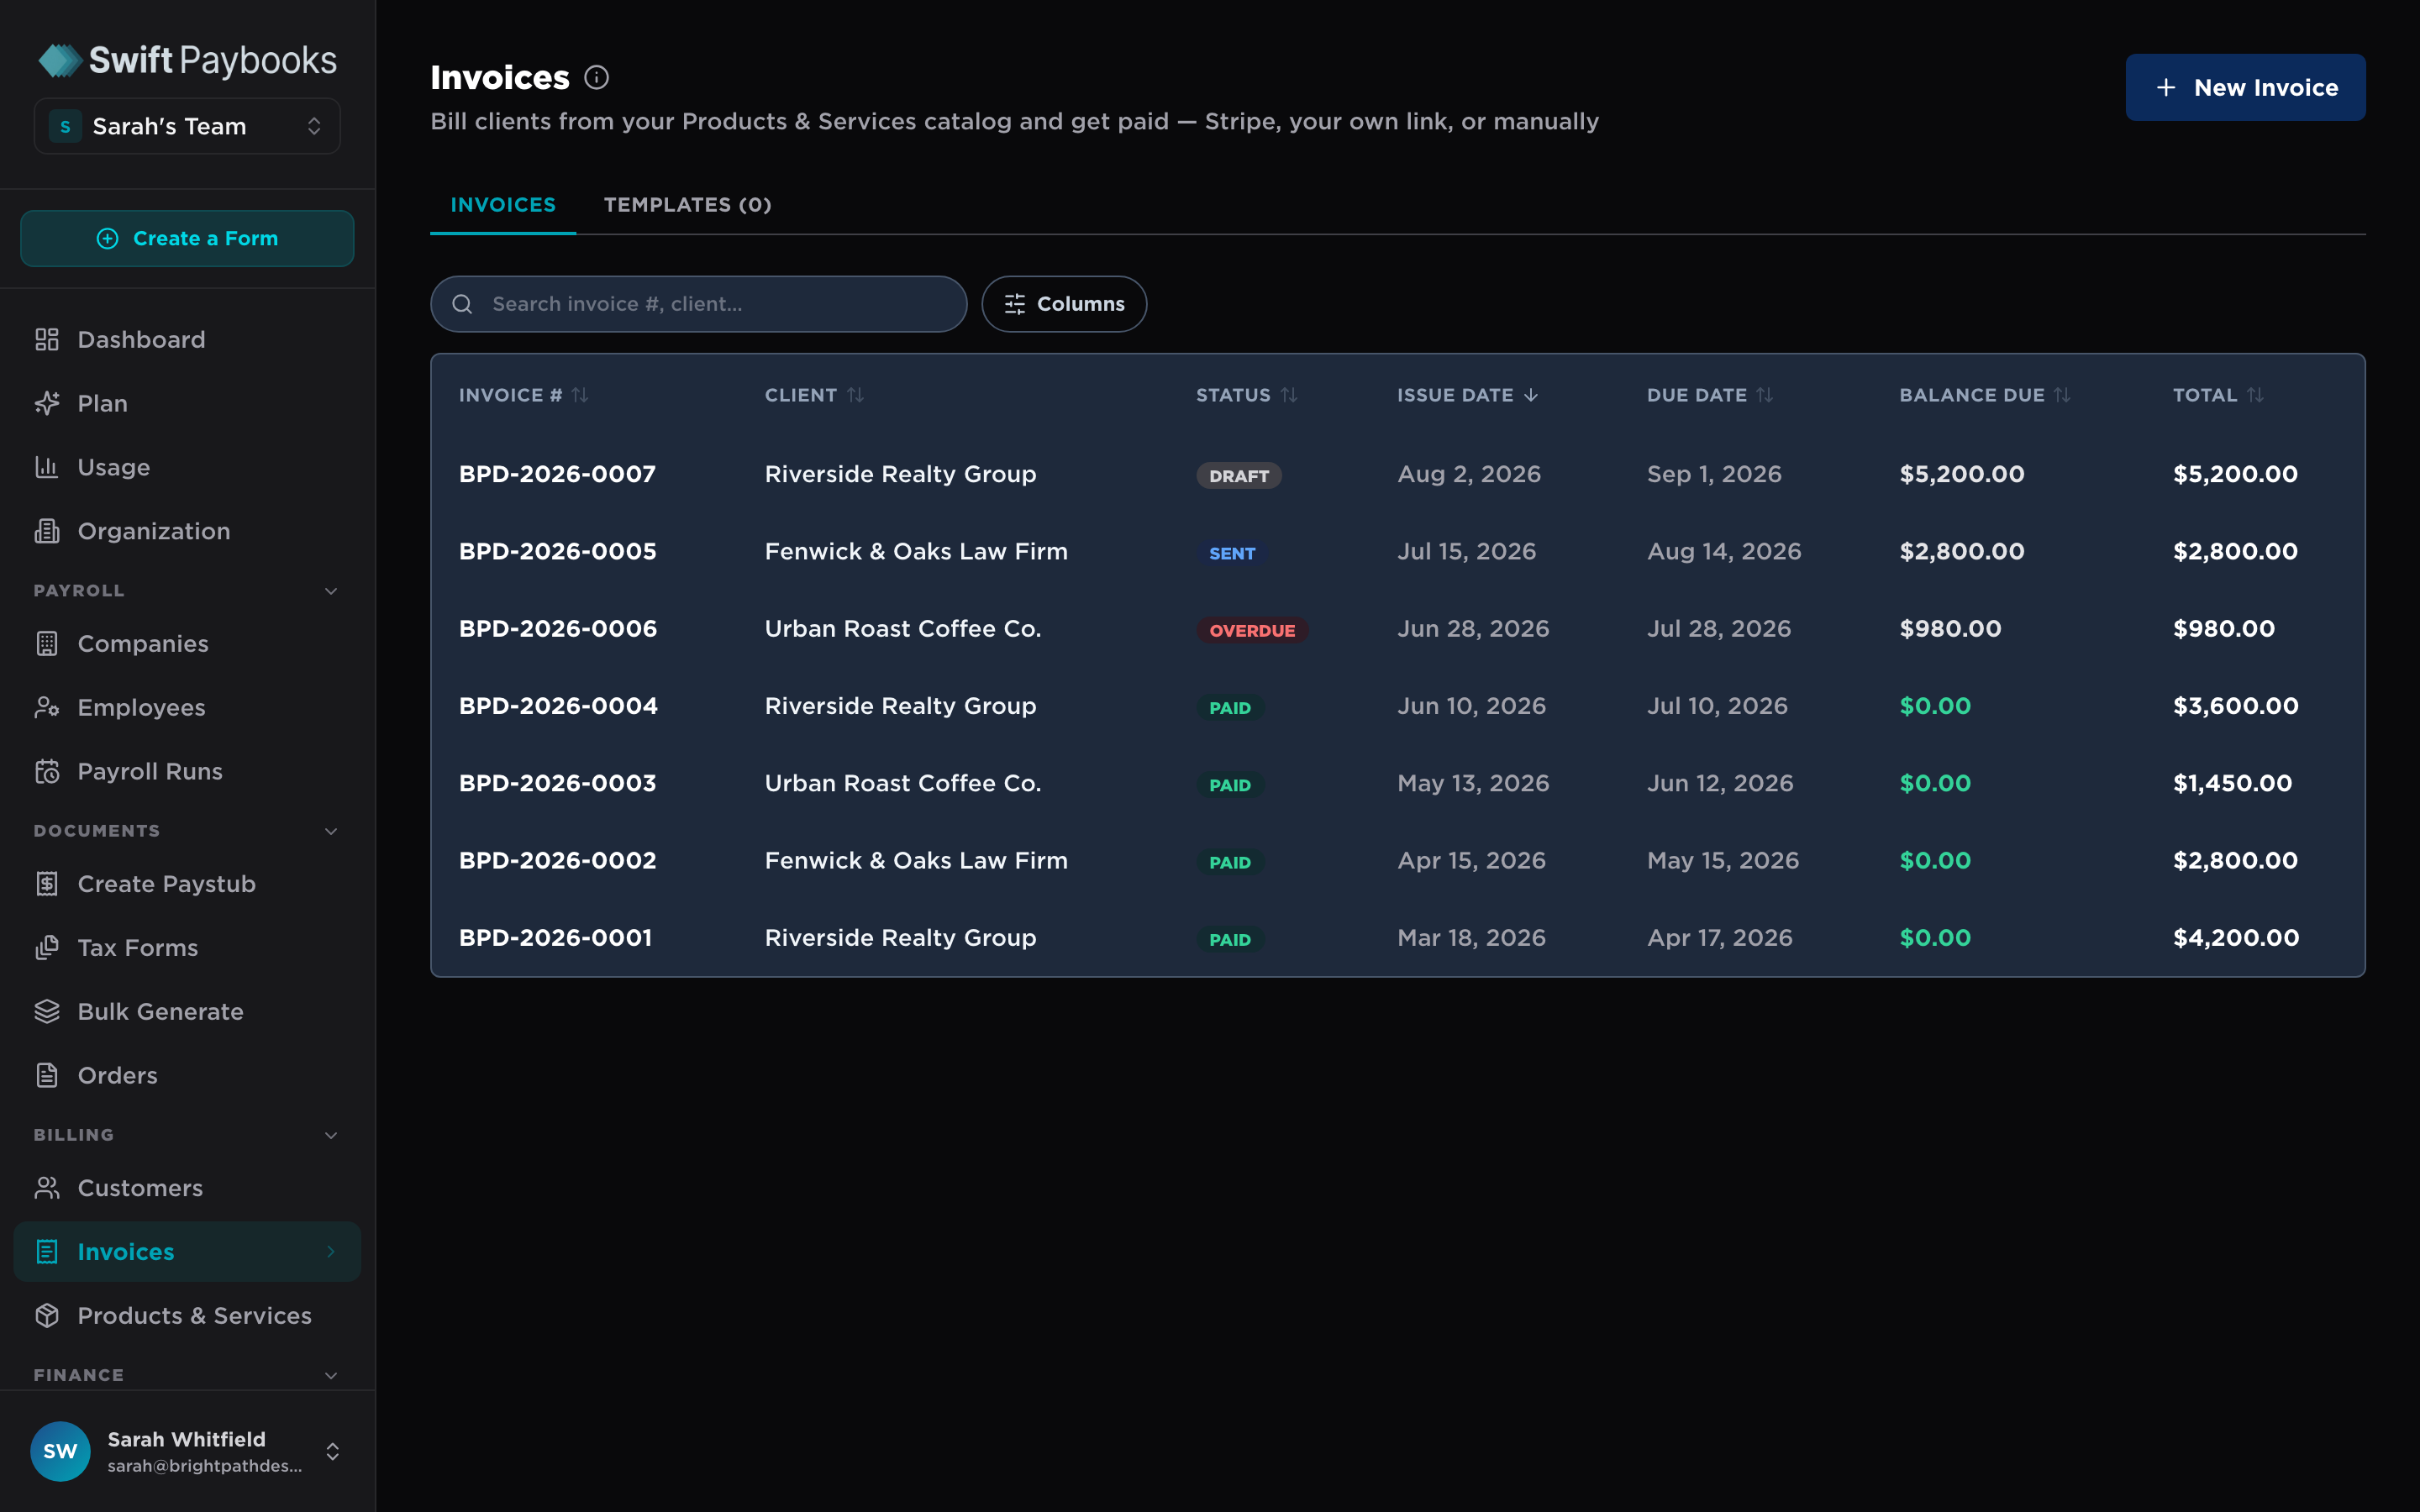The width and height of the screenshot is (2420, 1512).
Task: Click the Jun 12, 2026 due date
Action: (1720, 784)
